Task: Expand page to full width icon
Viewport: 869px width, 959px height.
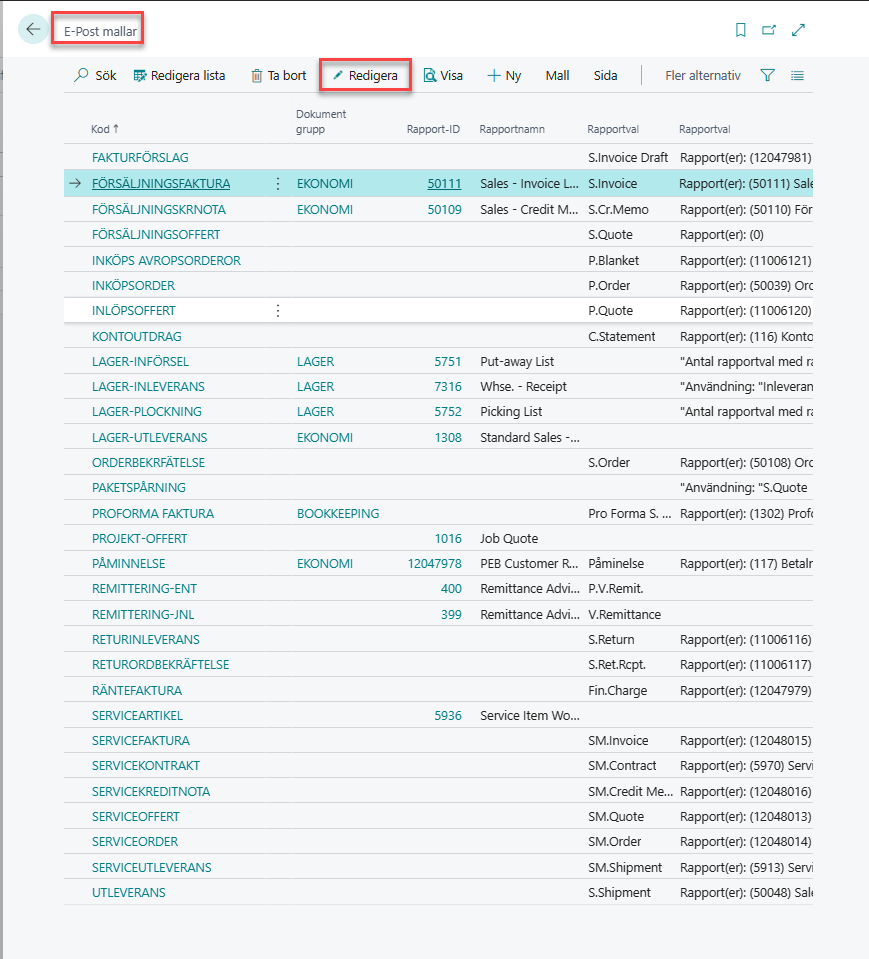Action: pyautogui.click(x=798, y=29)
